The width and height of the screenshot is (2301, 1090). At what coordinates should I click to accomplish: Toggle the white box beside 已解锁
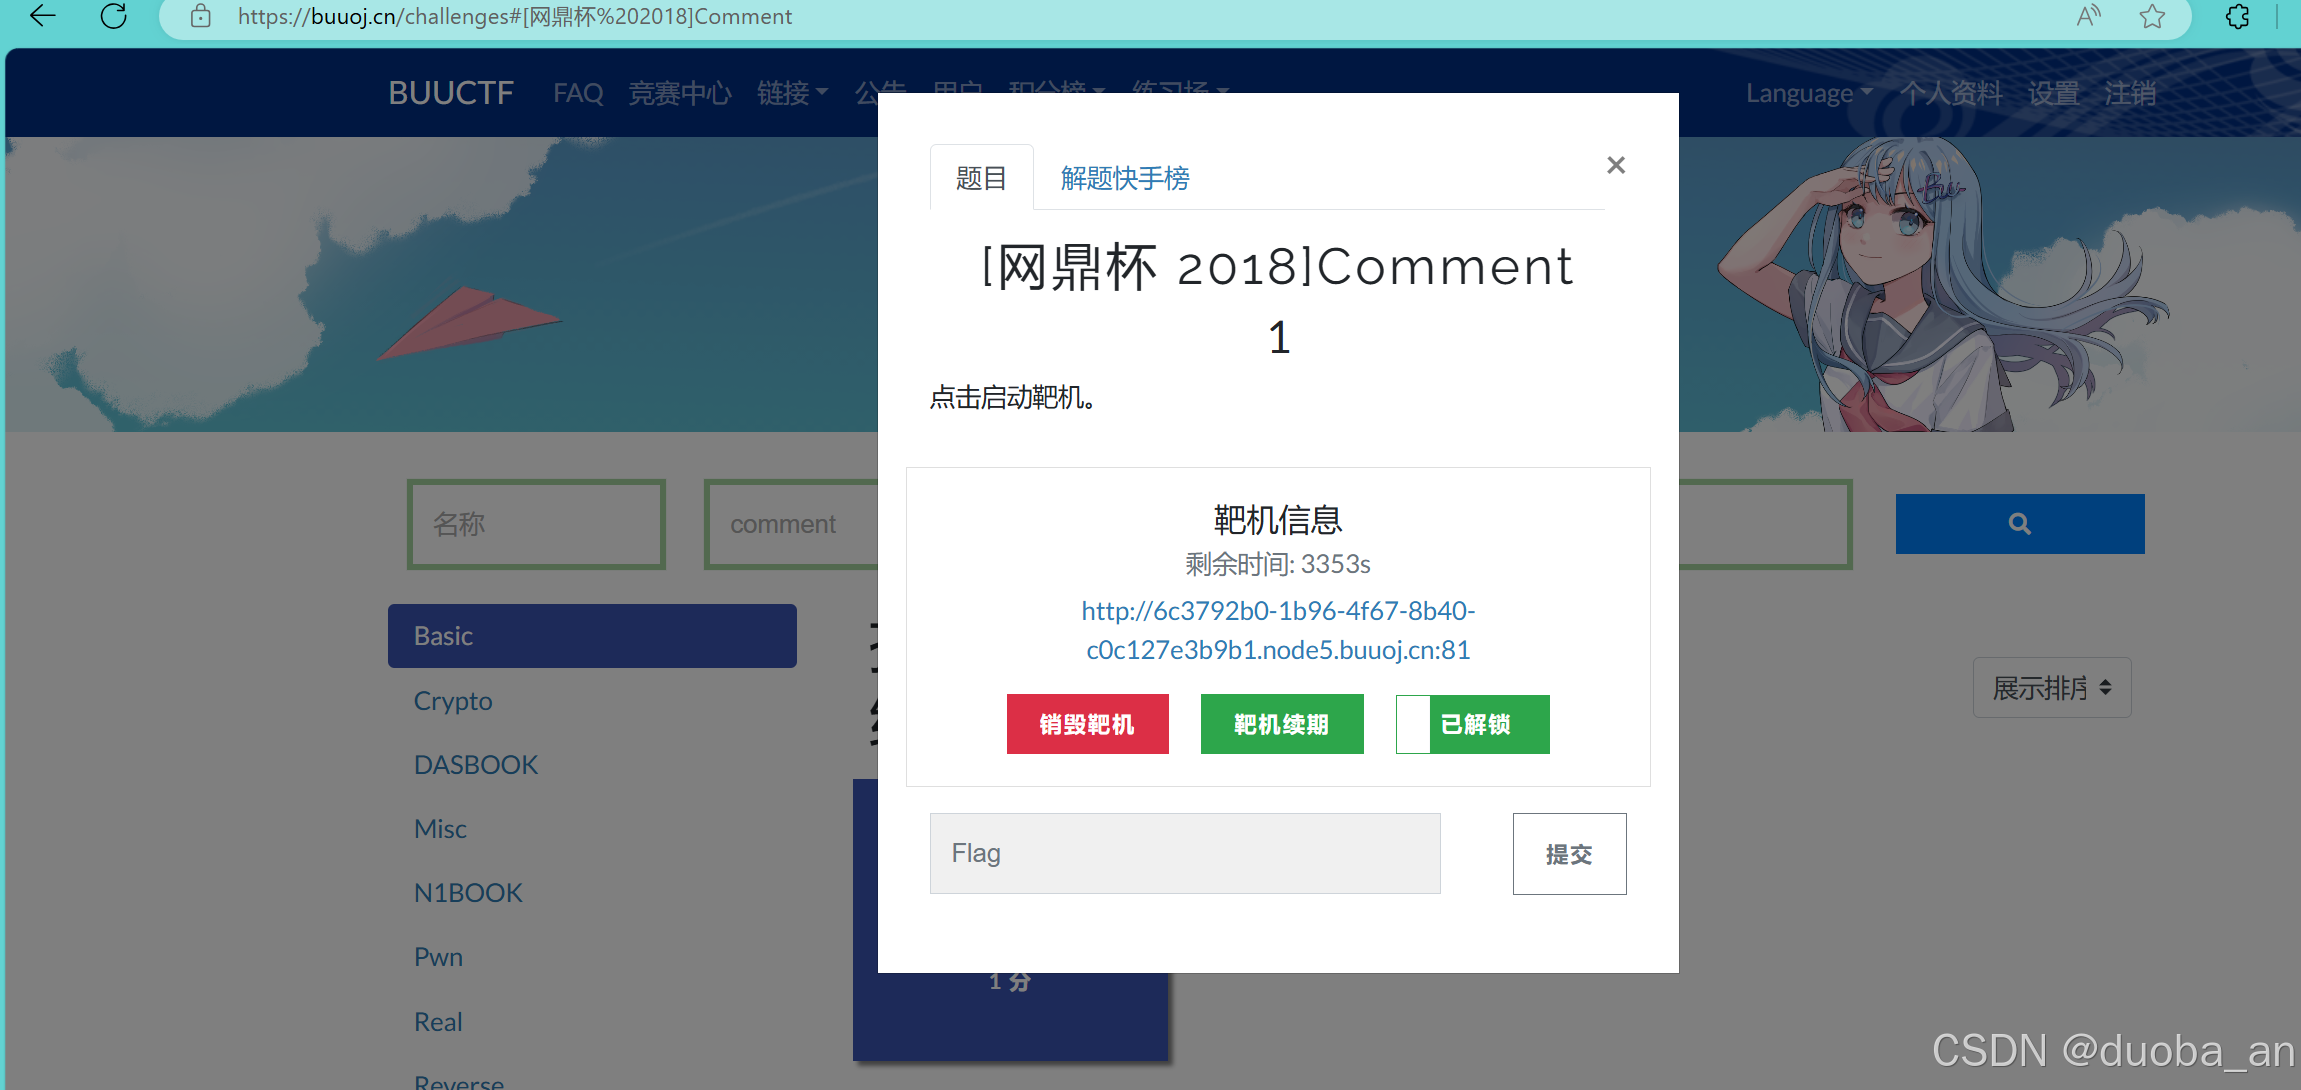[x=1412, y=724]
